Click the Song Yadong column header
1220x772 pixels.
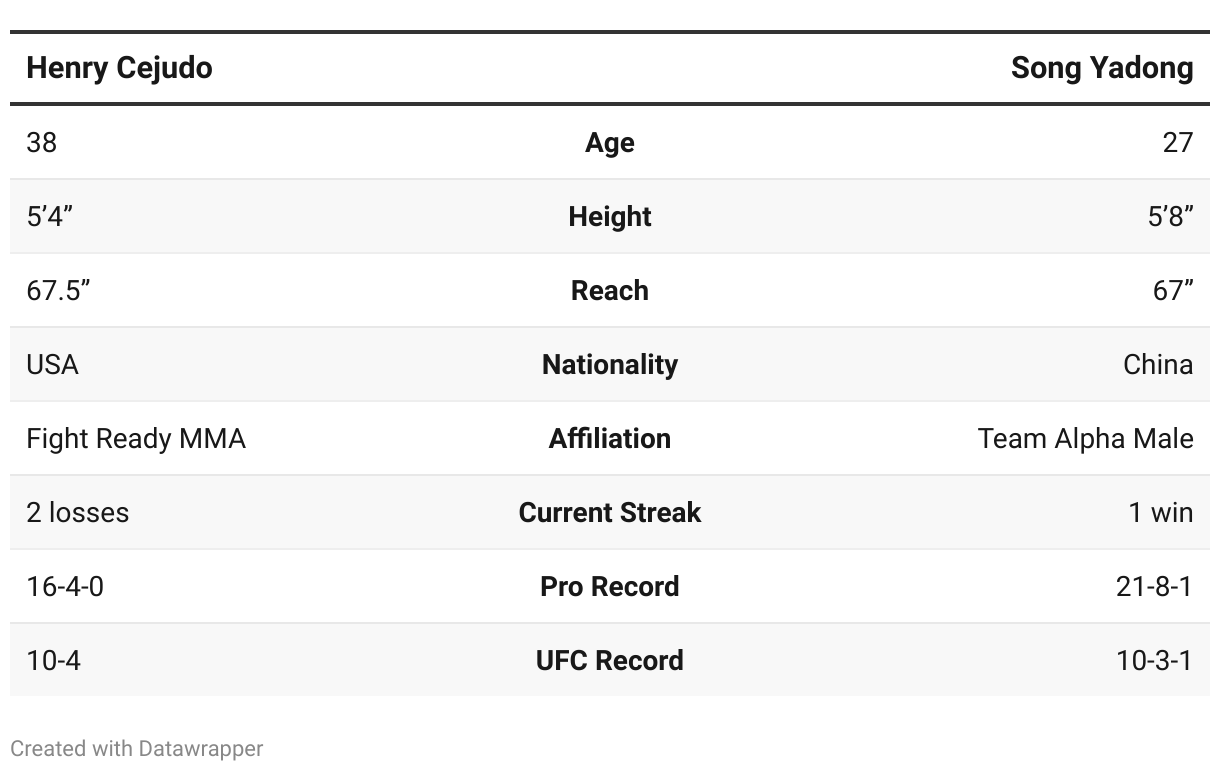pos(1101,68)
